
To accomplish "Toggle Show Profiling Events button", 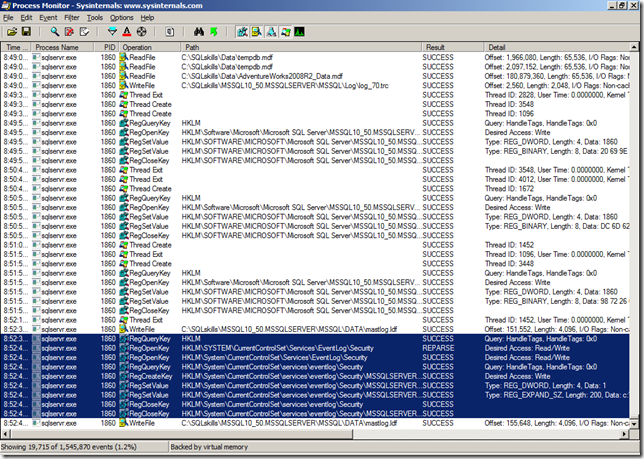I will click(299, 32).
